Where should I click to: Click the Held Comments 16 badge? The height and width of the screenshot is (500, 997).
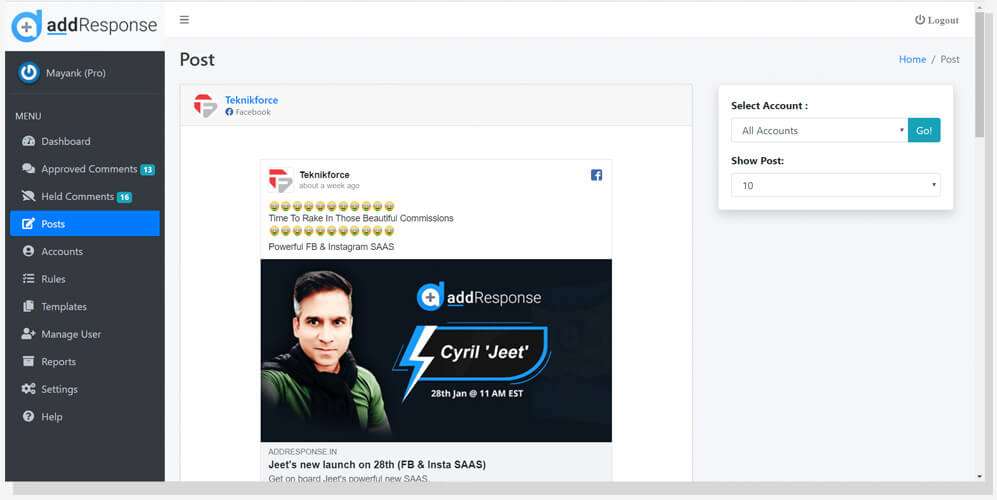coord(125,197)
